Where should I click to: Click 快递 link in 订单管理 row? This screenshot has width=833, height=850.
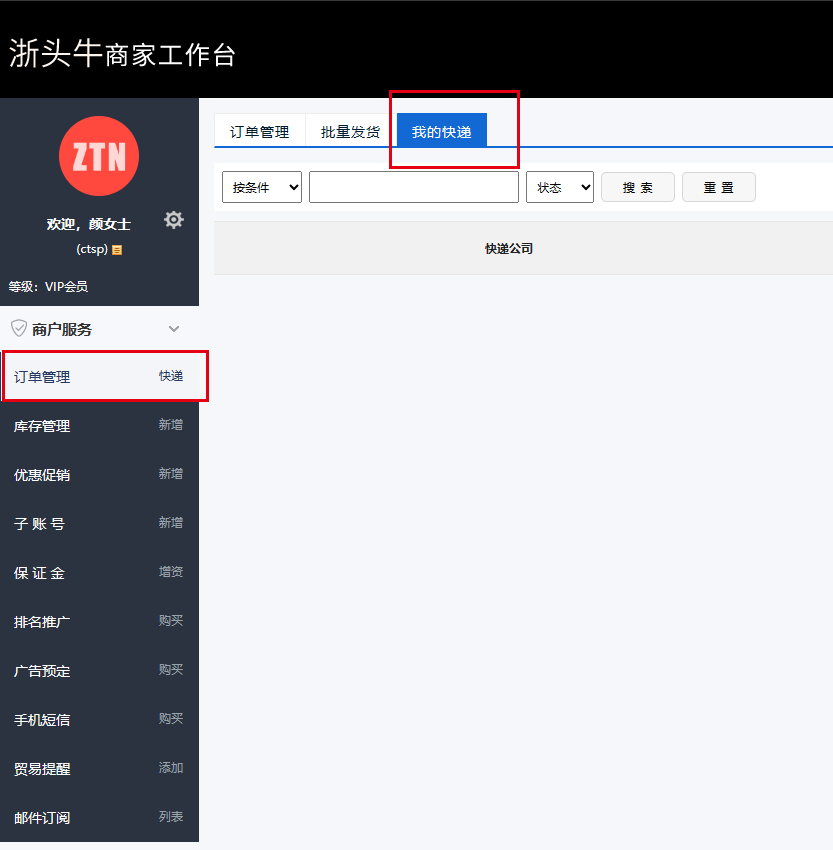tap(171, 376)
